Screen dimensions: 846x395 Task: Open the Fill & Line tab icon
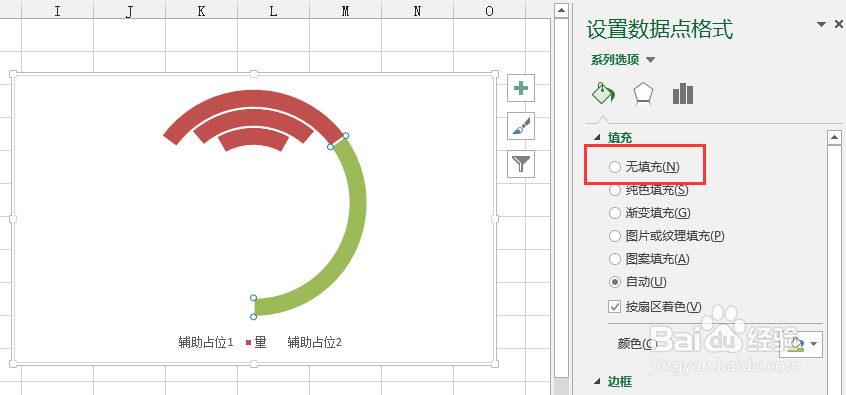point(603,93)
